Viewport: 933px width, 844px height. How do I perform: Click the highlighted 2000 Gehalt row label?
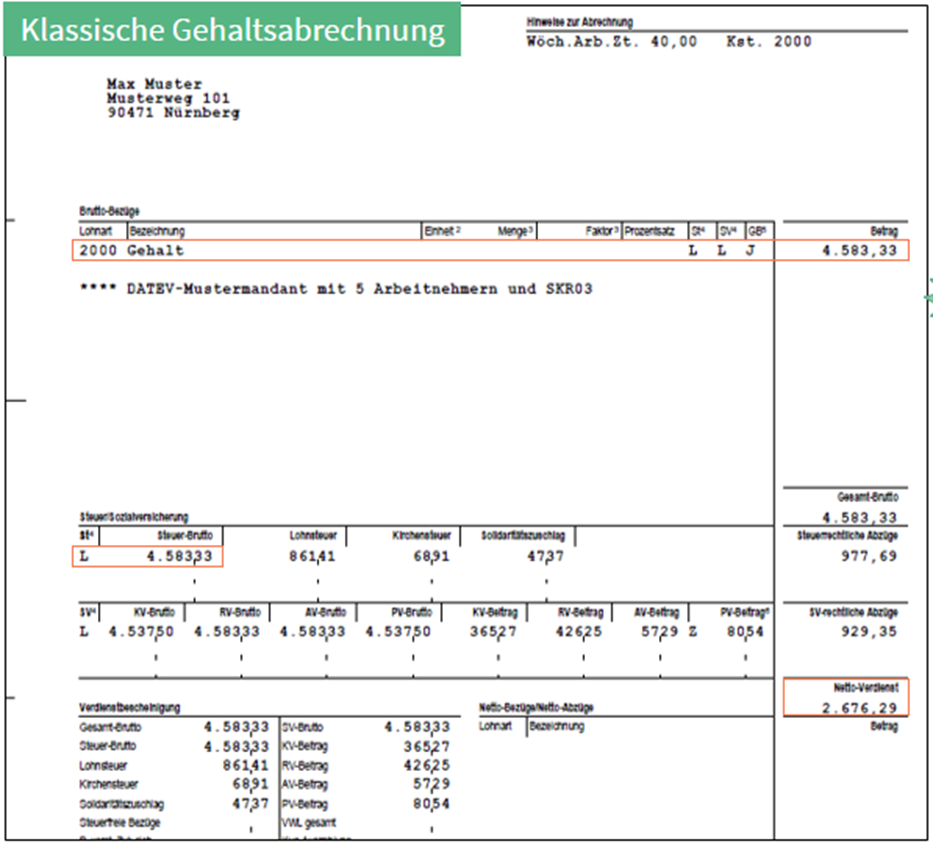132,251
